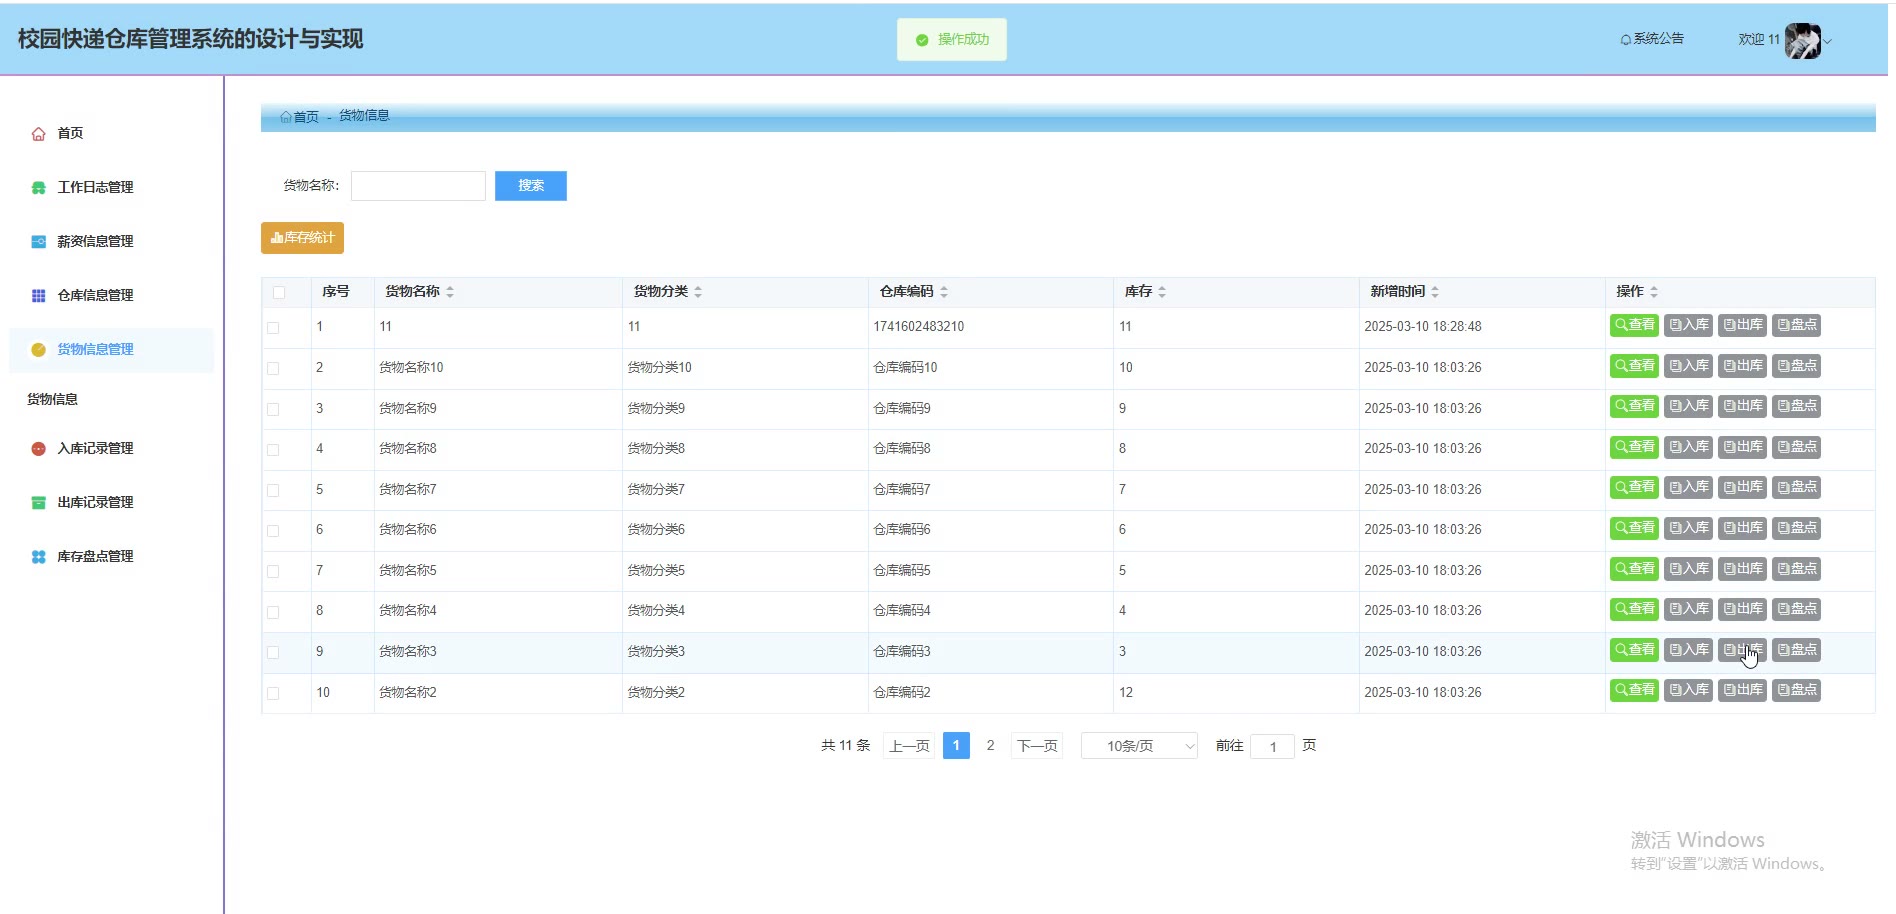This screenshot has height=914, width=1896.
Task: Expand the user menu arrow beside avatar
Action: click(x=1828, y=42)
